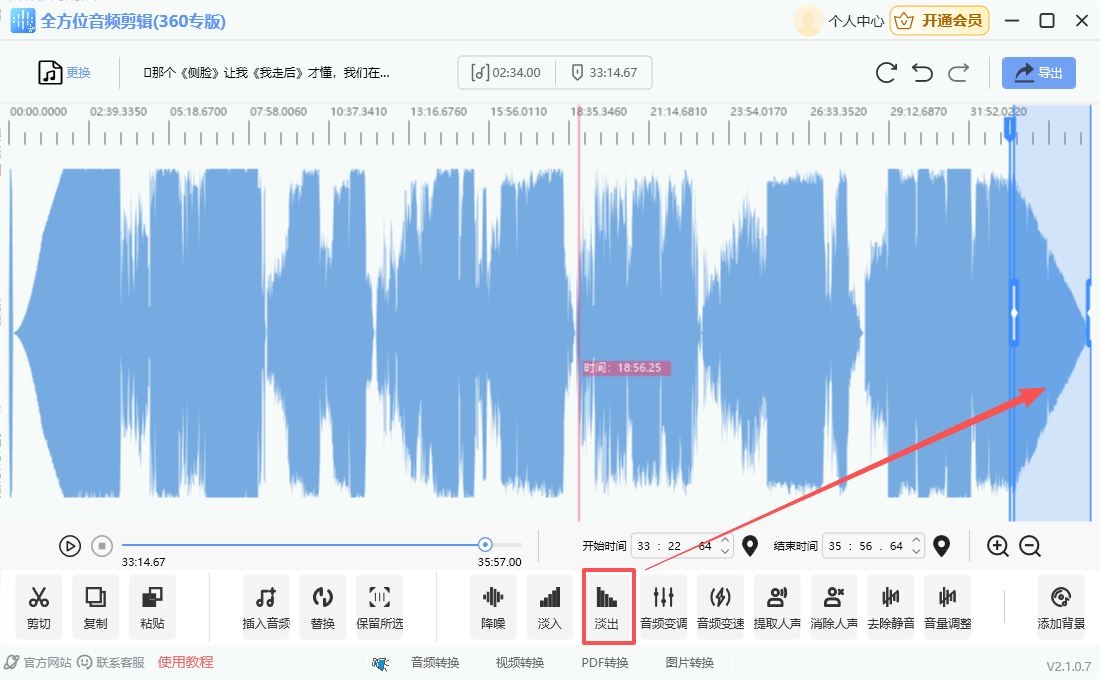Screen dimensions: 1100x680
Task: Set start marker pin beside 开始时间
Action: (x=751, y=546)
